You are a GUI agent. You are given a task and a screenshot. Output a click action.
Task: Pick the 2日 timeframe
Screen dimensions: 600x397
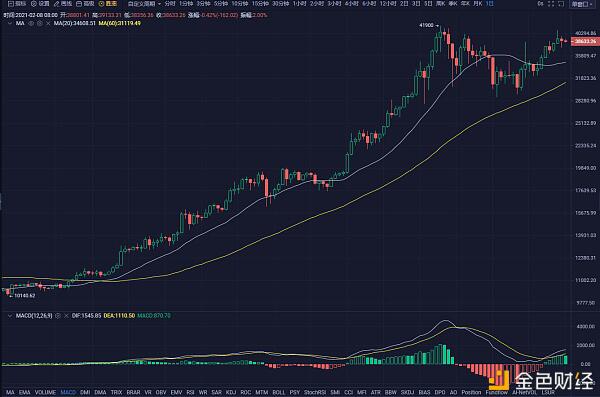tap(404, 4)
